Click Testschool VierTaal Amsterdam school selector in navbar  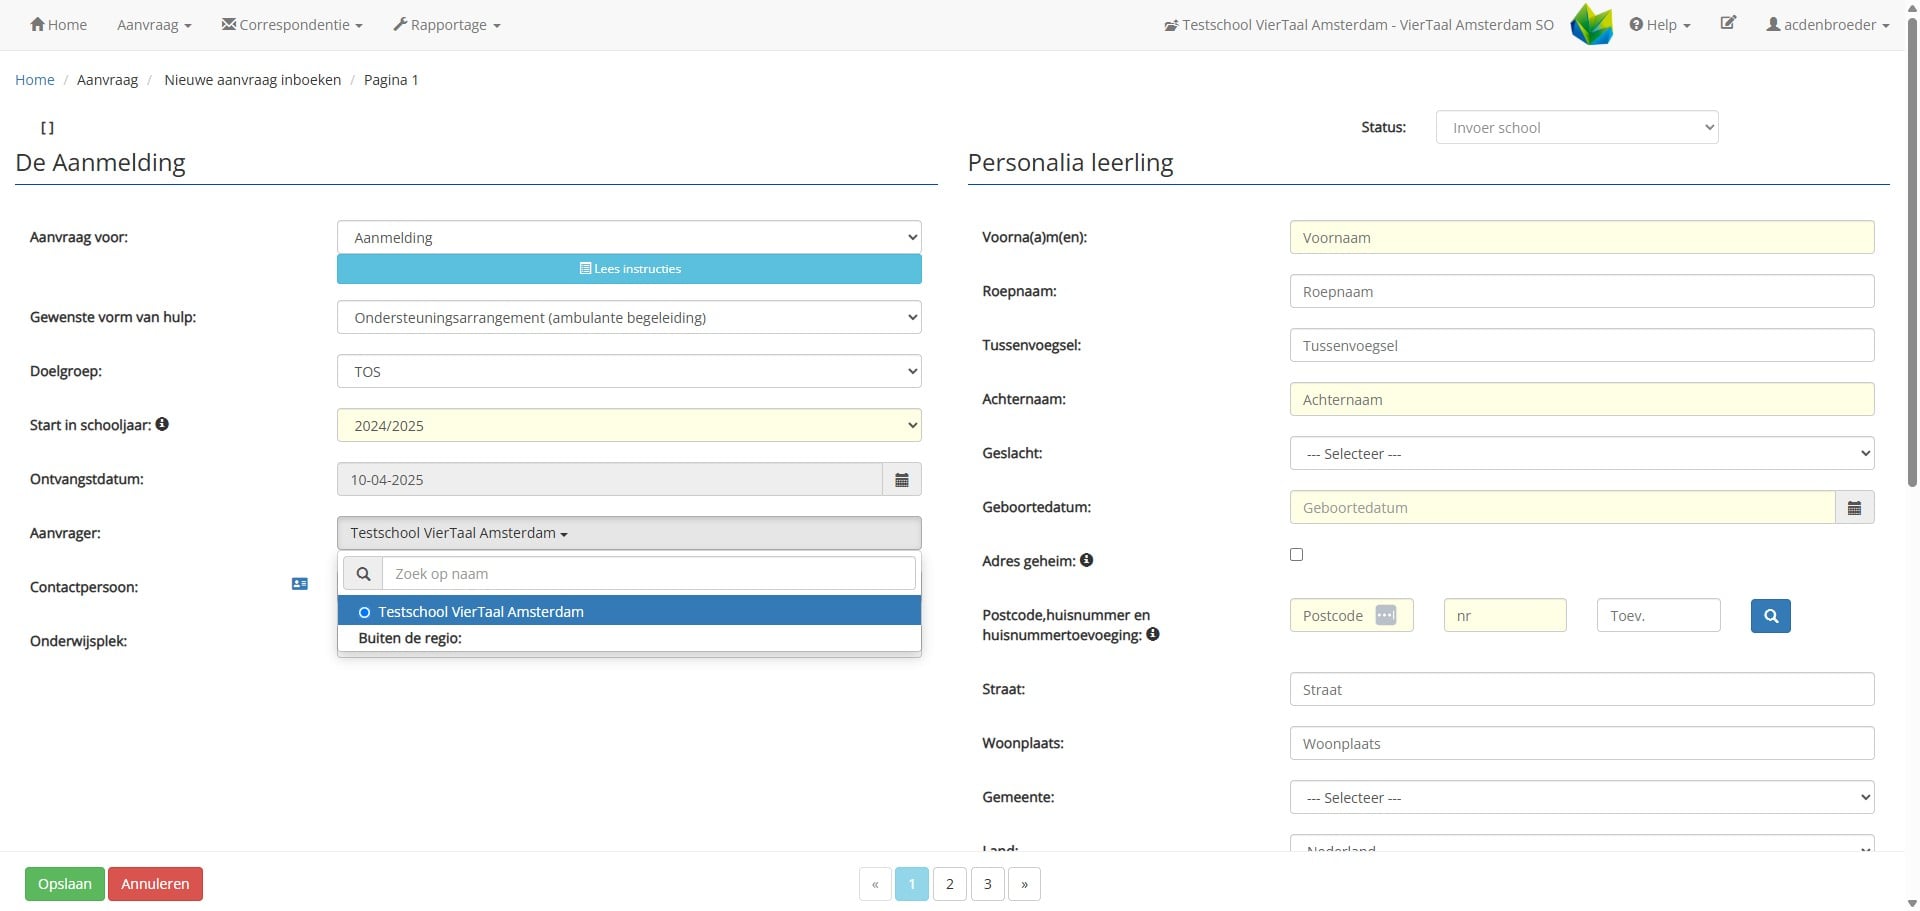(1359, 24)
